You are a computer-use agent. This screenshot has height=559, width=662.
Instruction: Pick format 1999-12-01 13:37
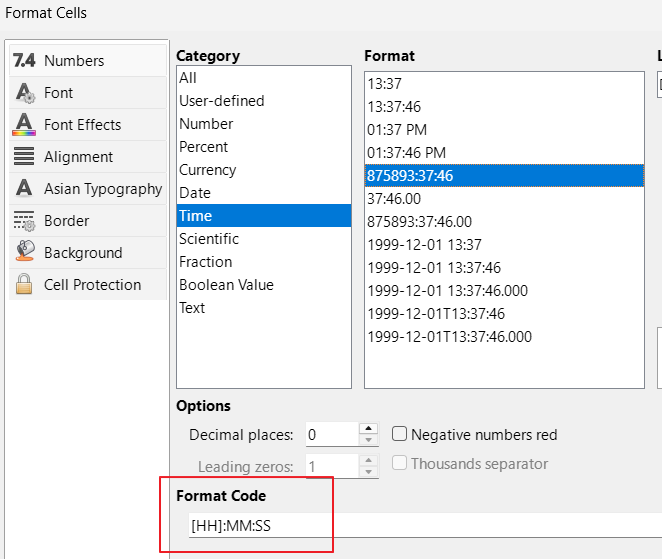[x=504, y=245]
